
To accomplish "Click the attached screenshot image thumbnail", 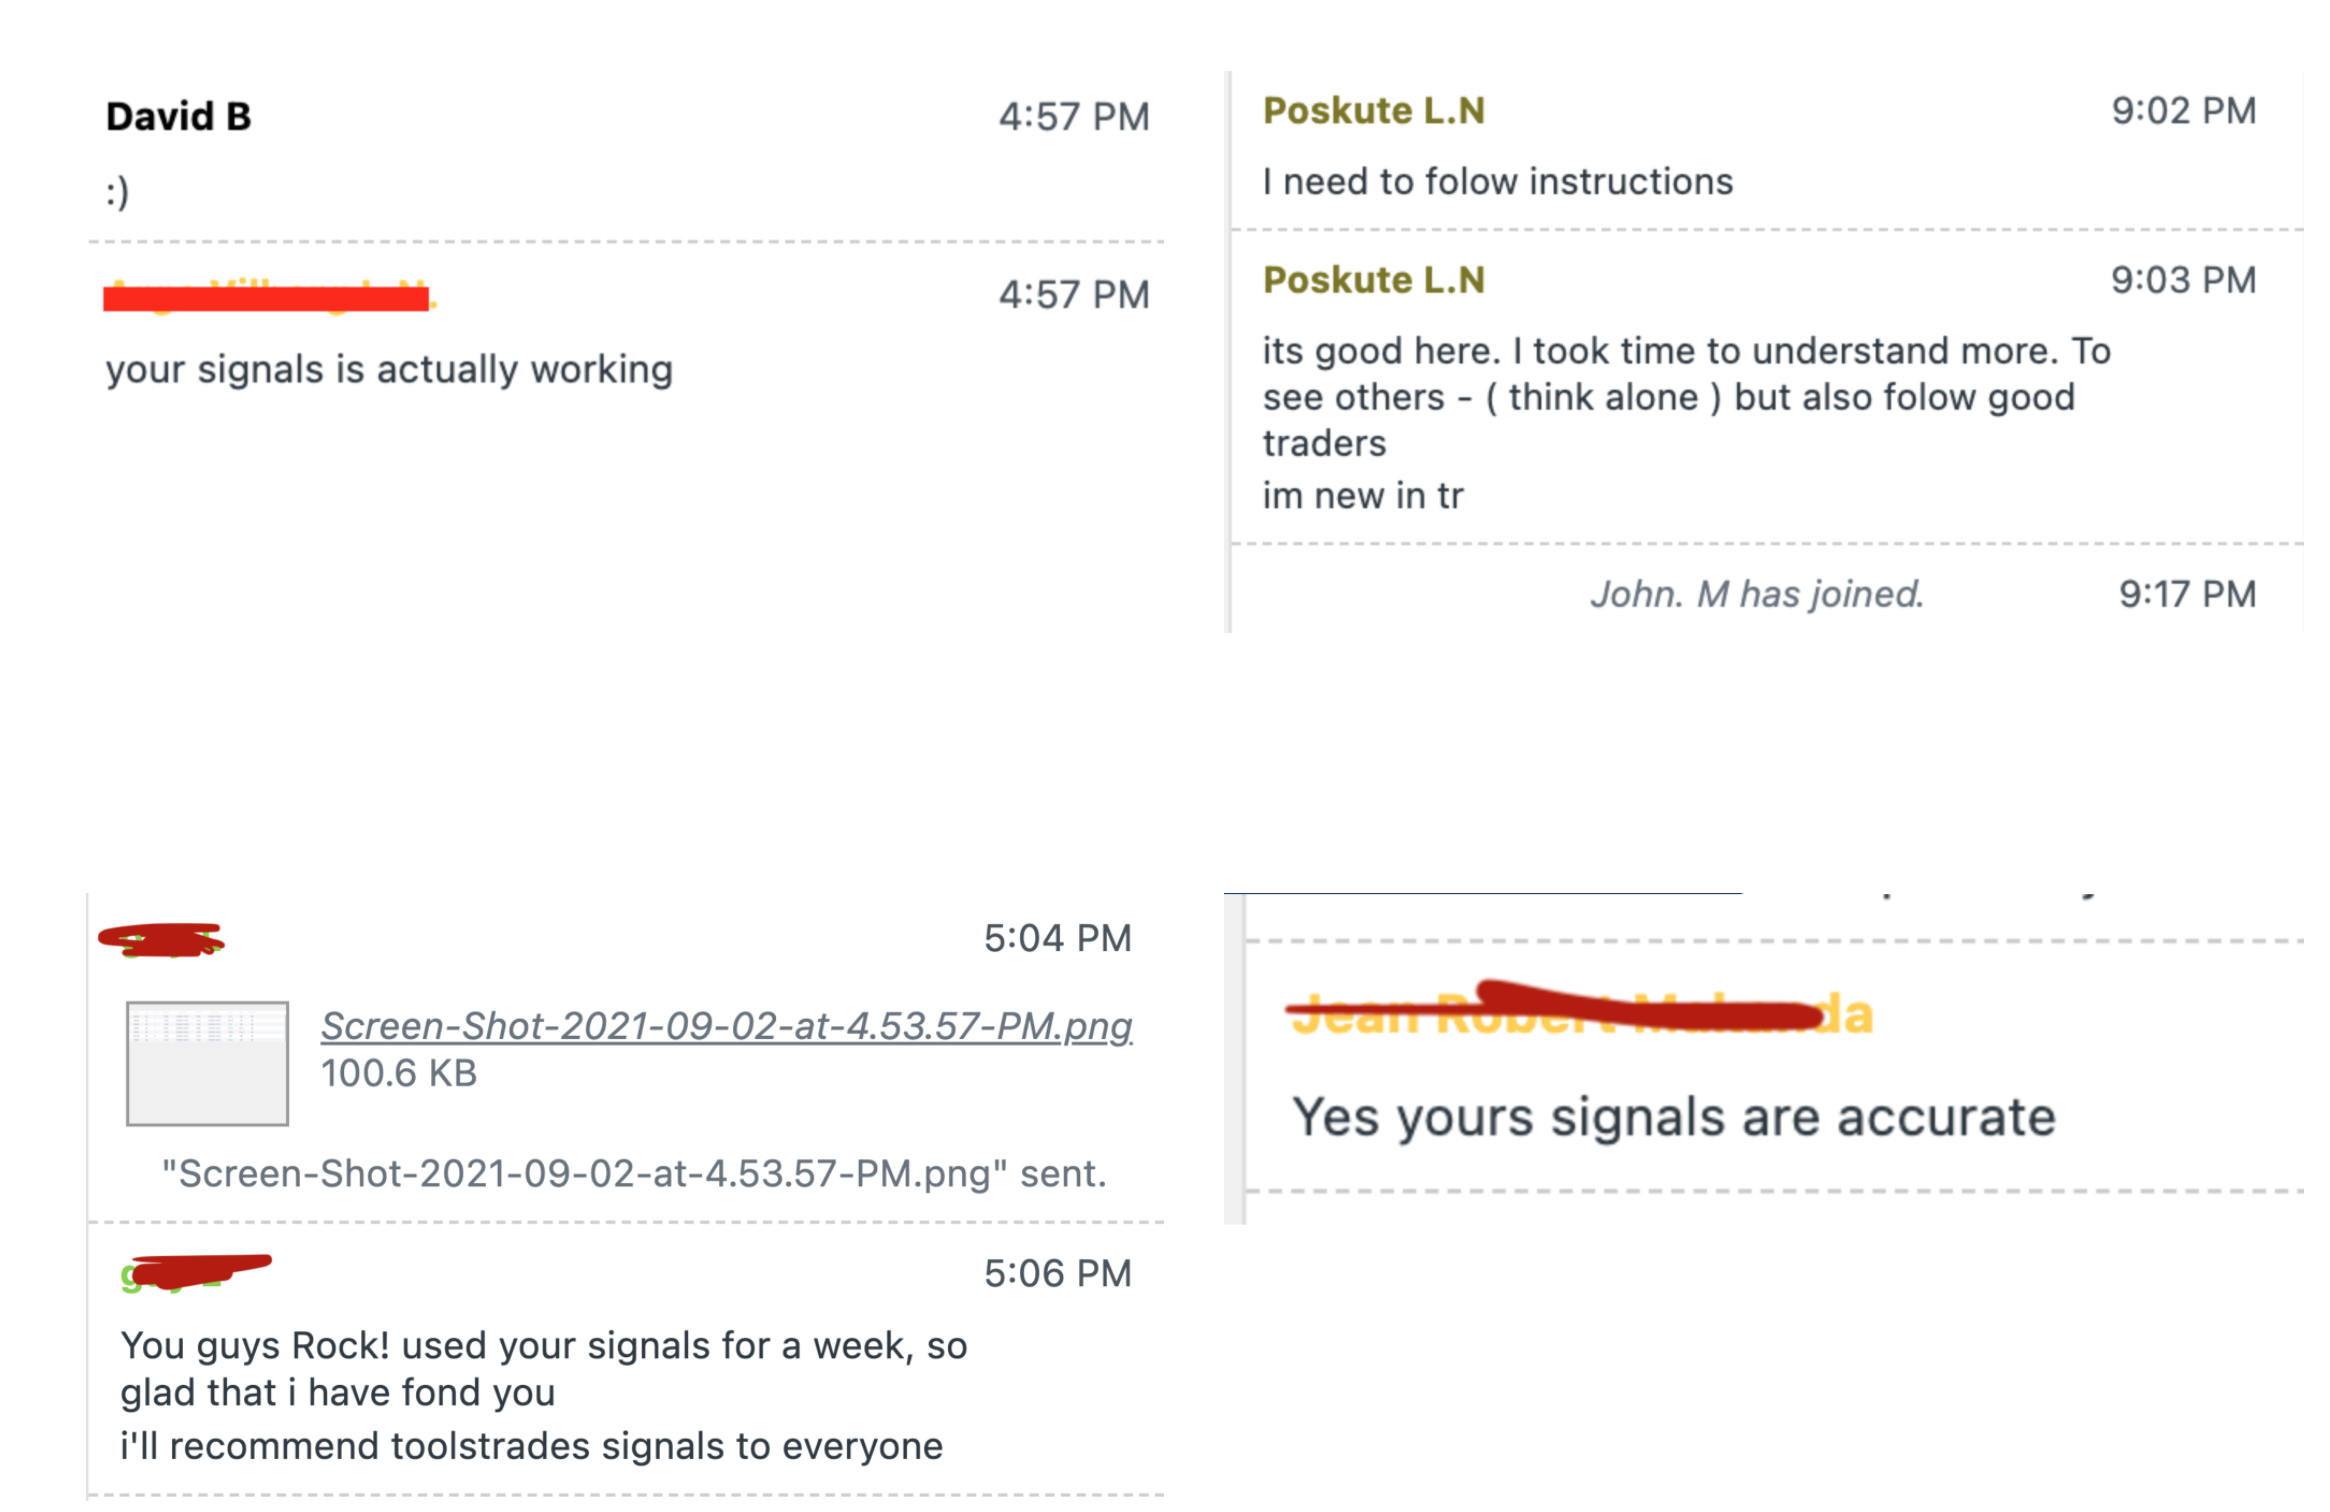I will click(x=207, y=1063).
